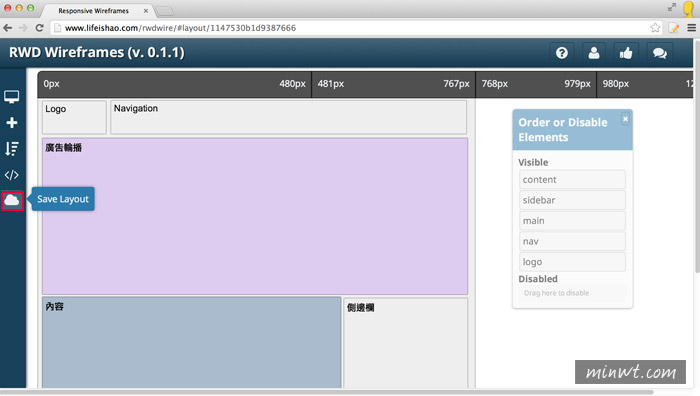Click the Logo wireframe box

point(74,117)
